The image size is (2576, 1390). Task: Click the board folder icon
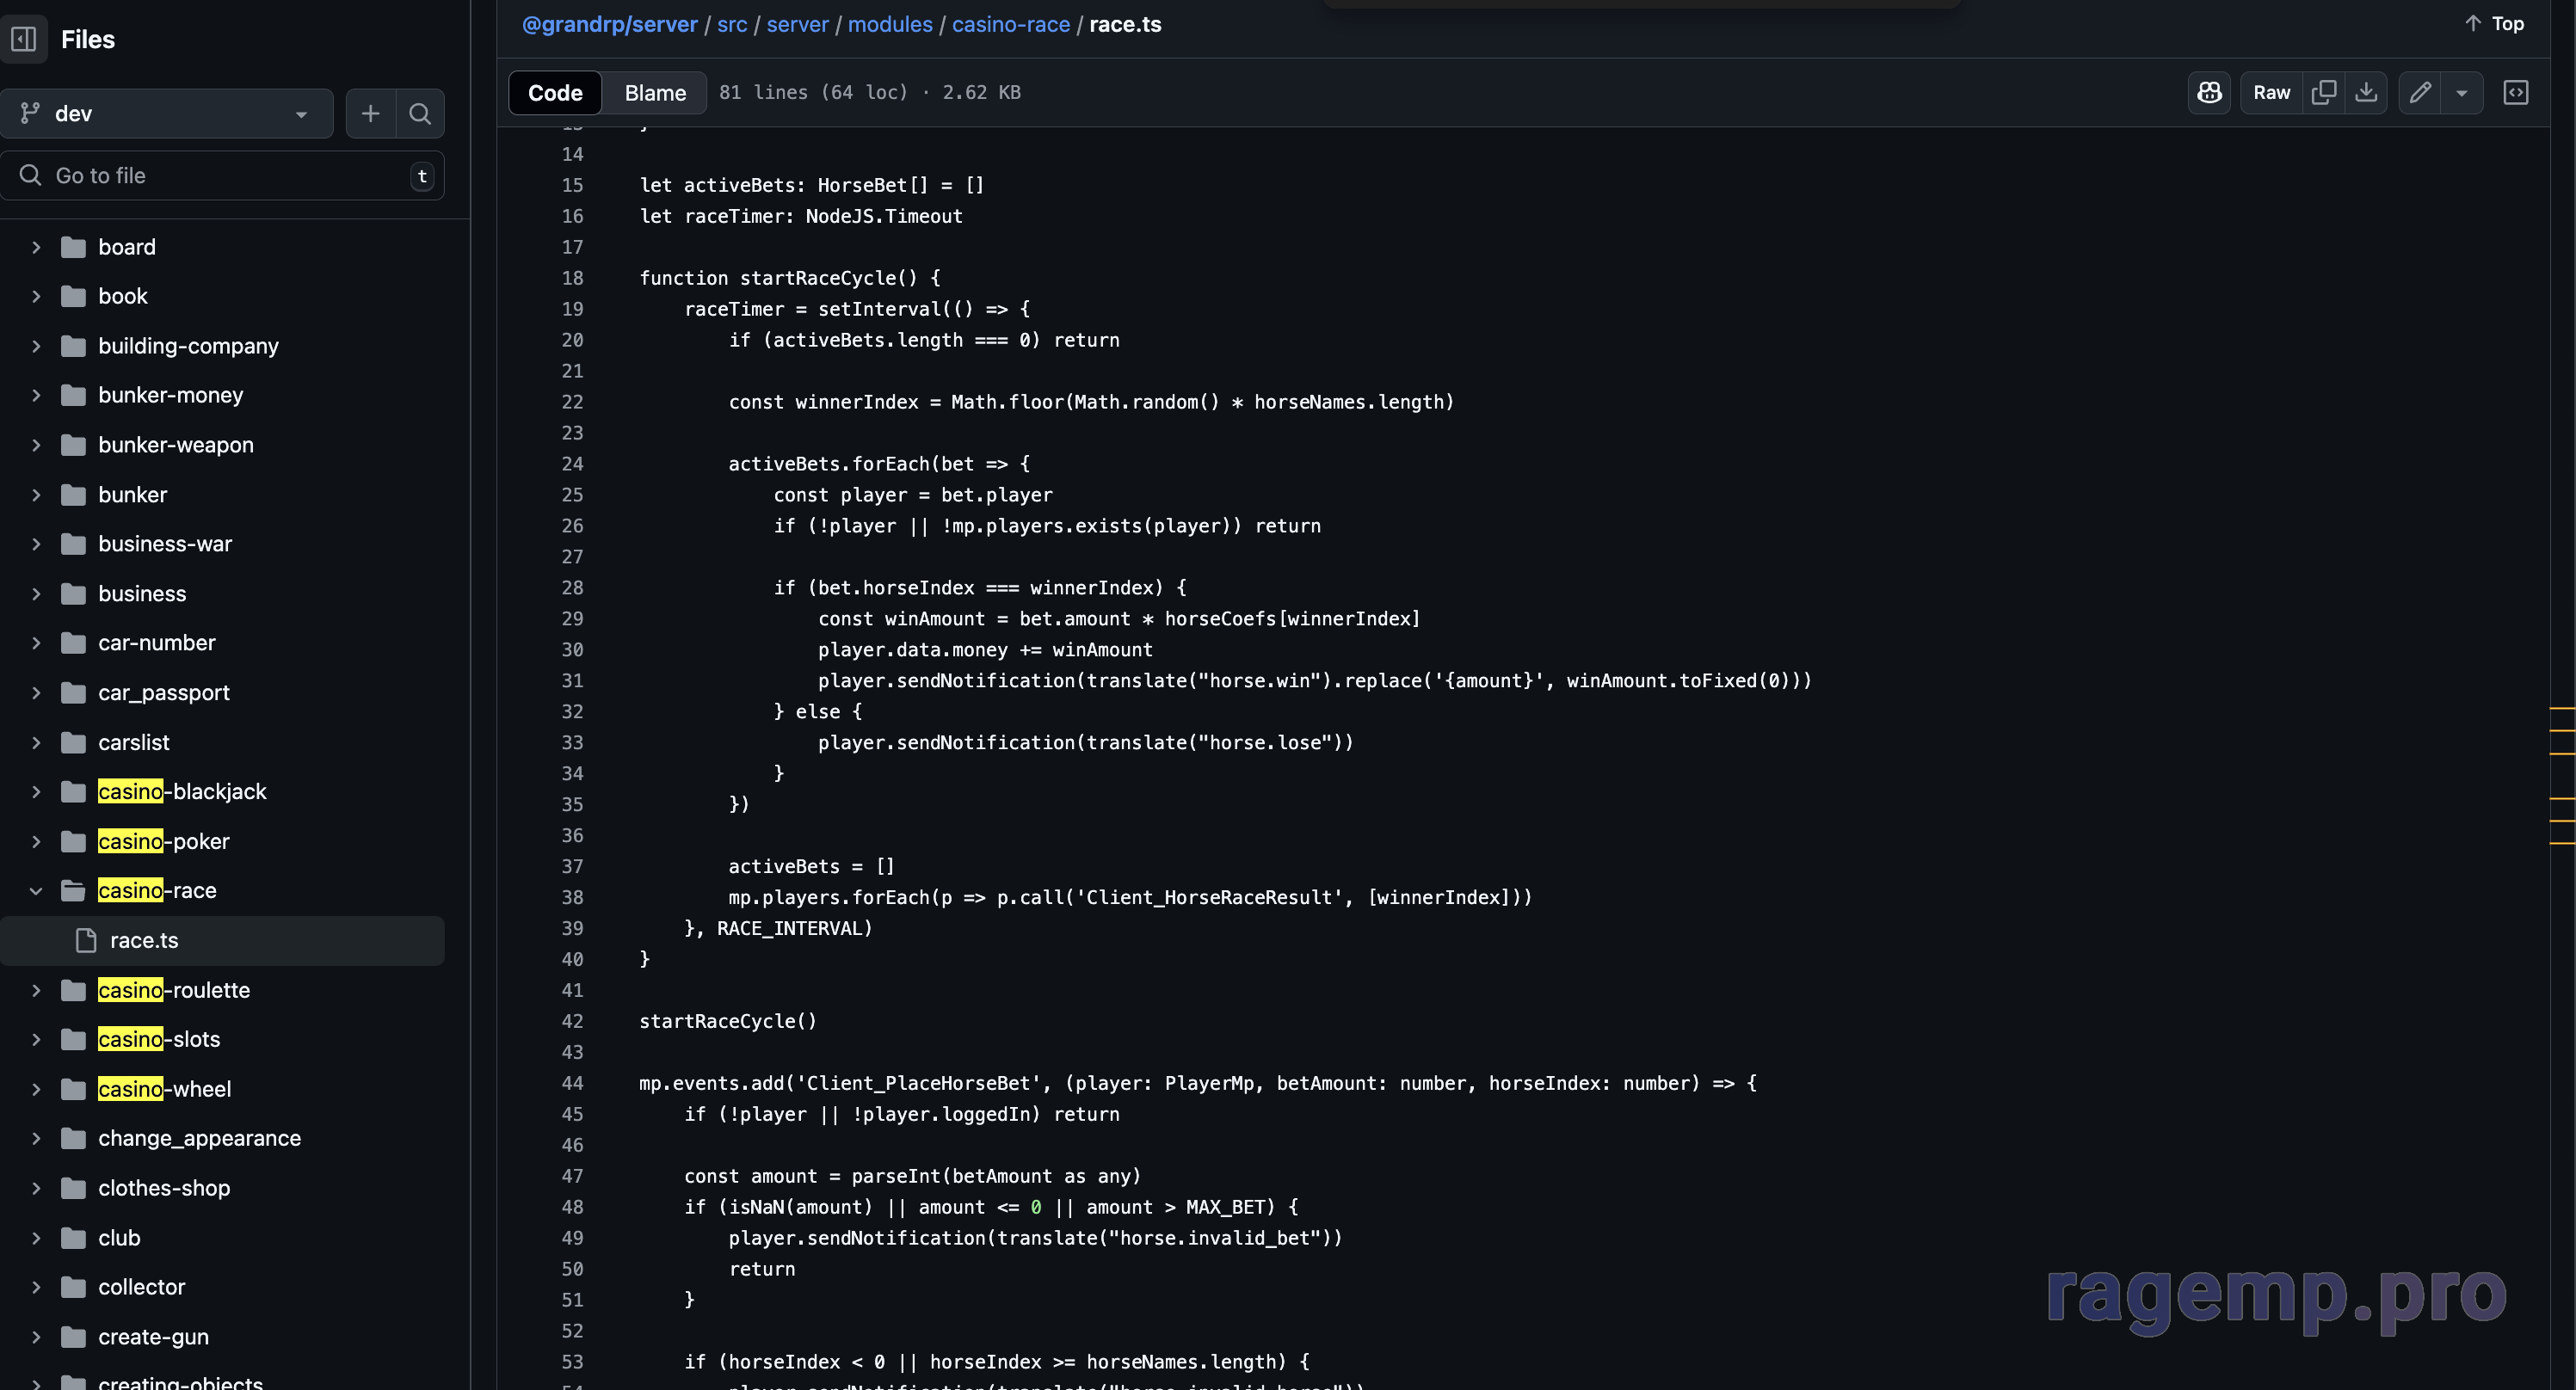pyautogui.click(x=73, y=247)
